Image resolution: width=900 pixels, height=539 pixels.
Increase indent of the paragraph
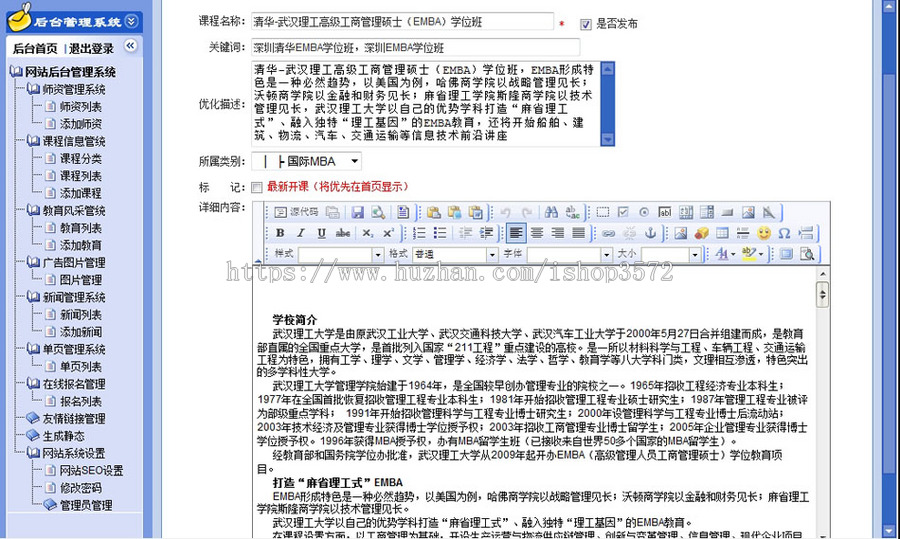[486, 233]
